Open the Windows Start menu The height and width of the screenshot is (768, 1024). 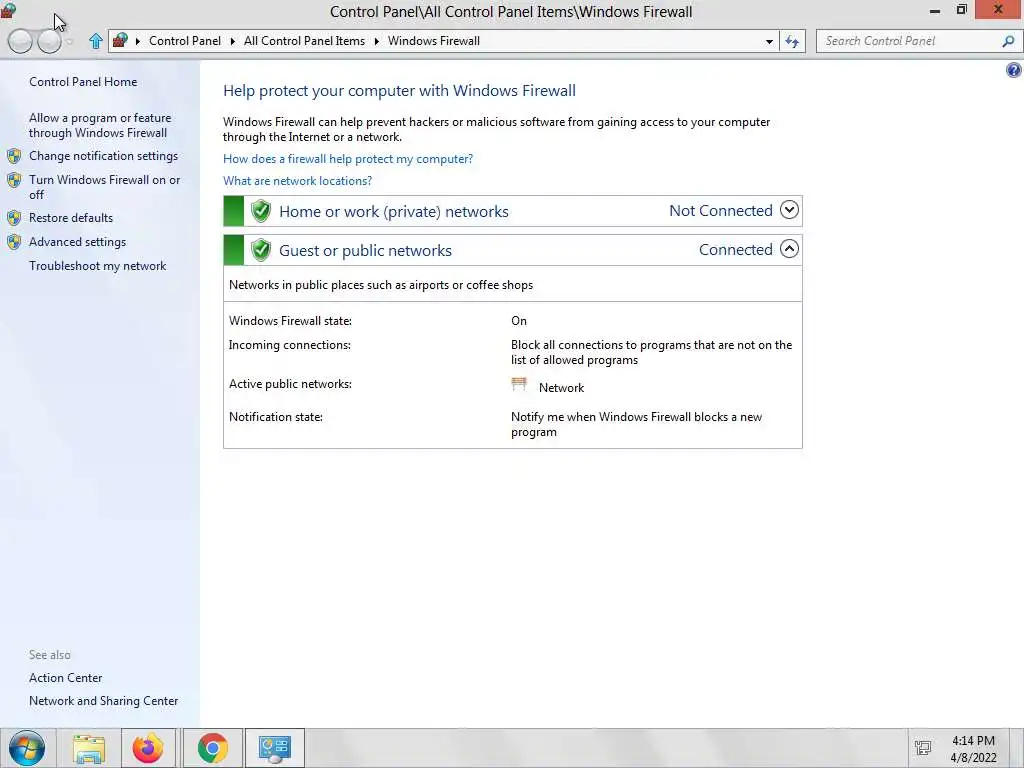pos(27,748)
